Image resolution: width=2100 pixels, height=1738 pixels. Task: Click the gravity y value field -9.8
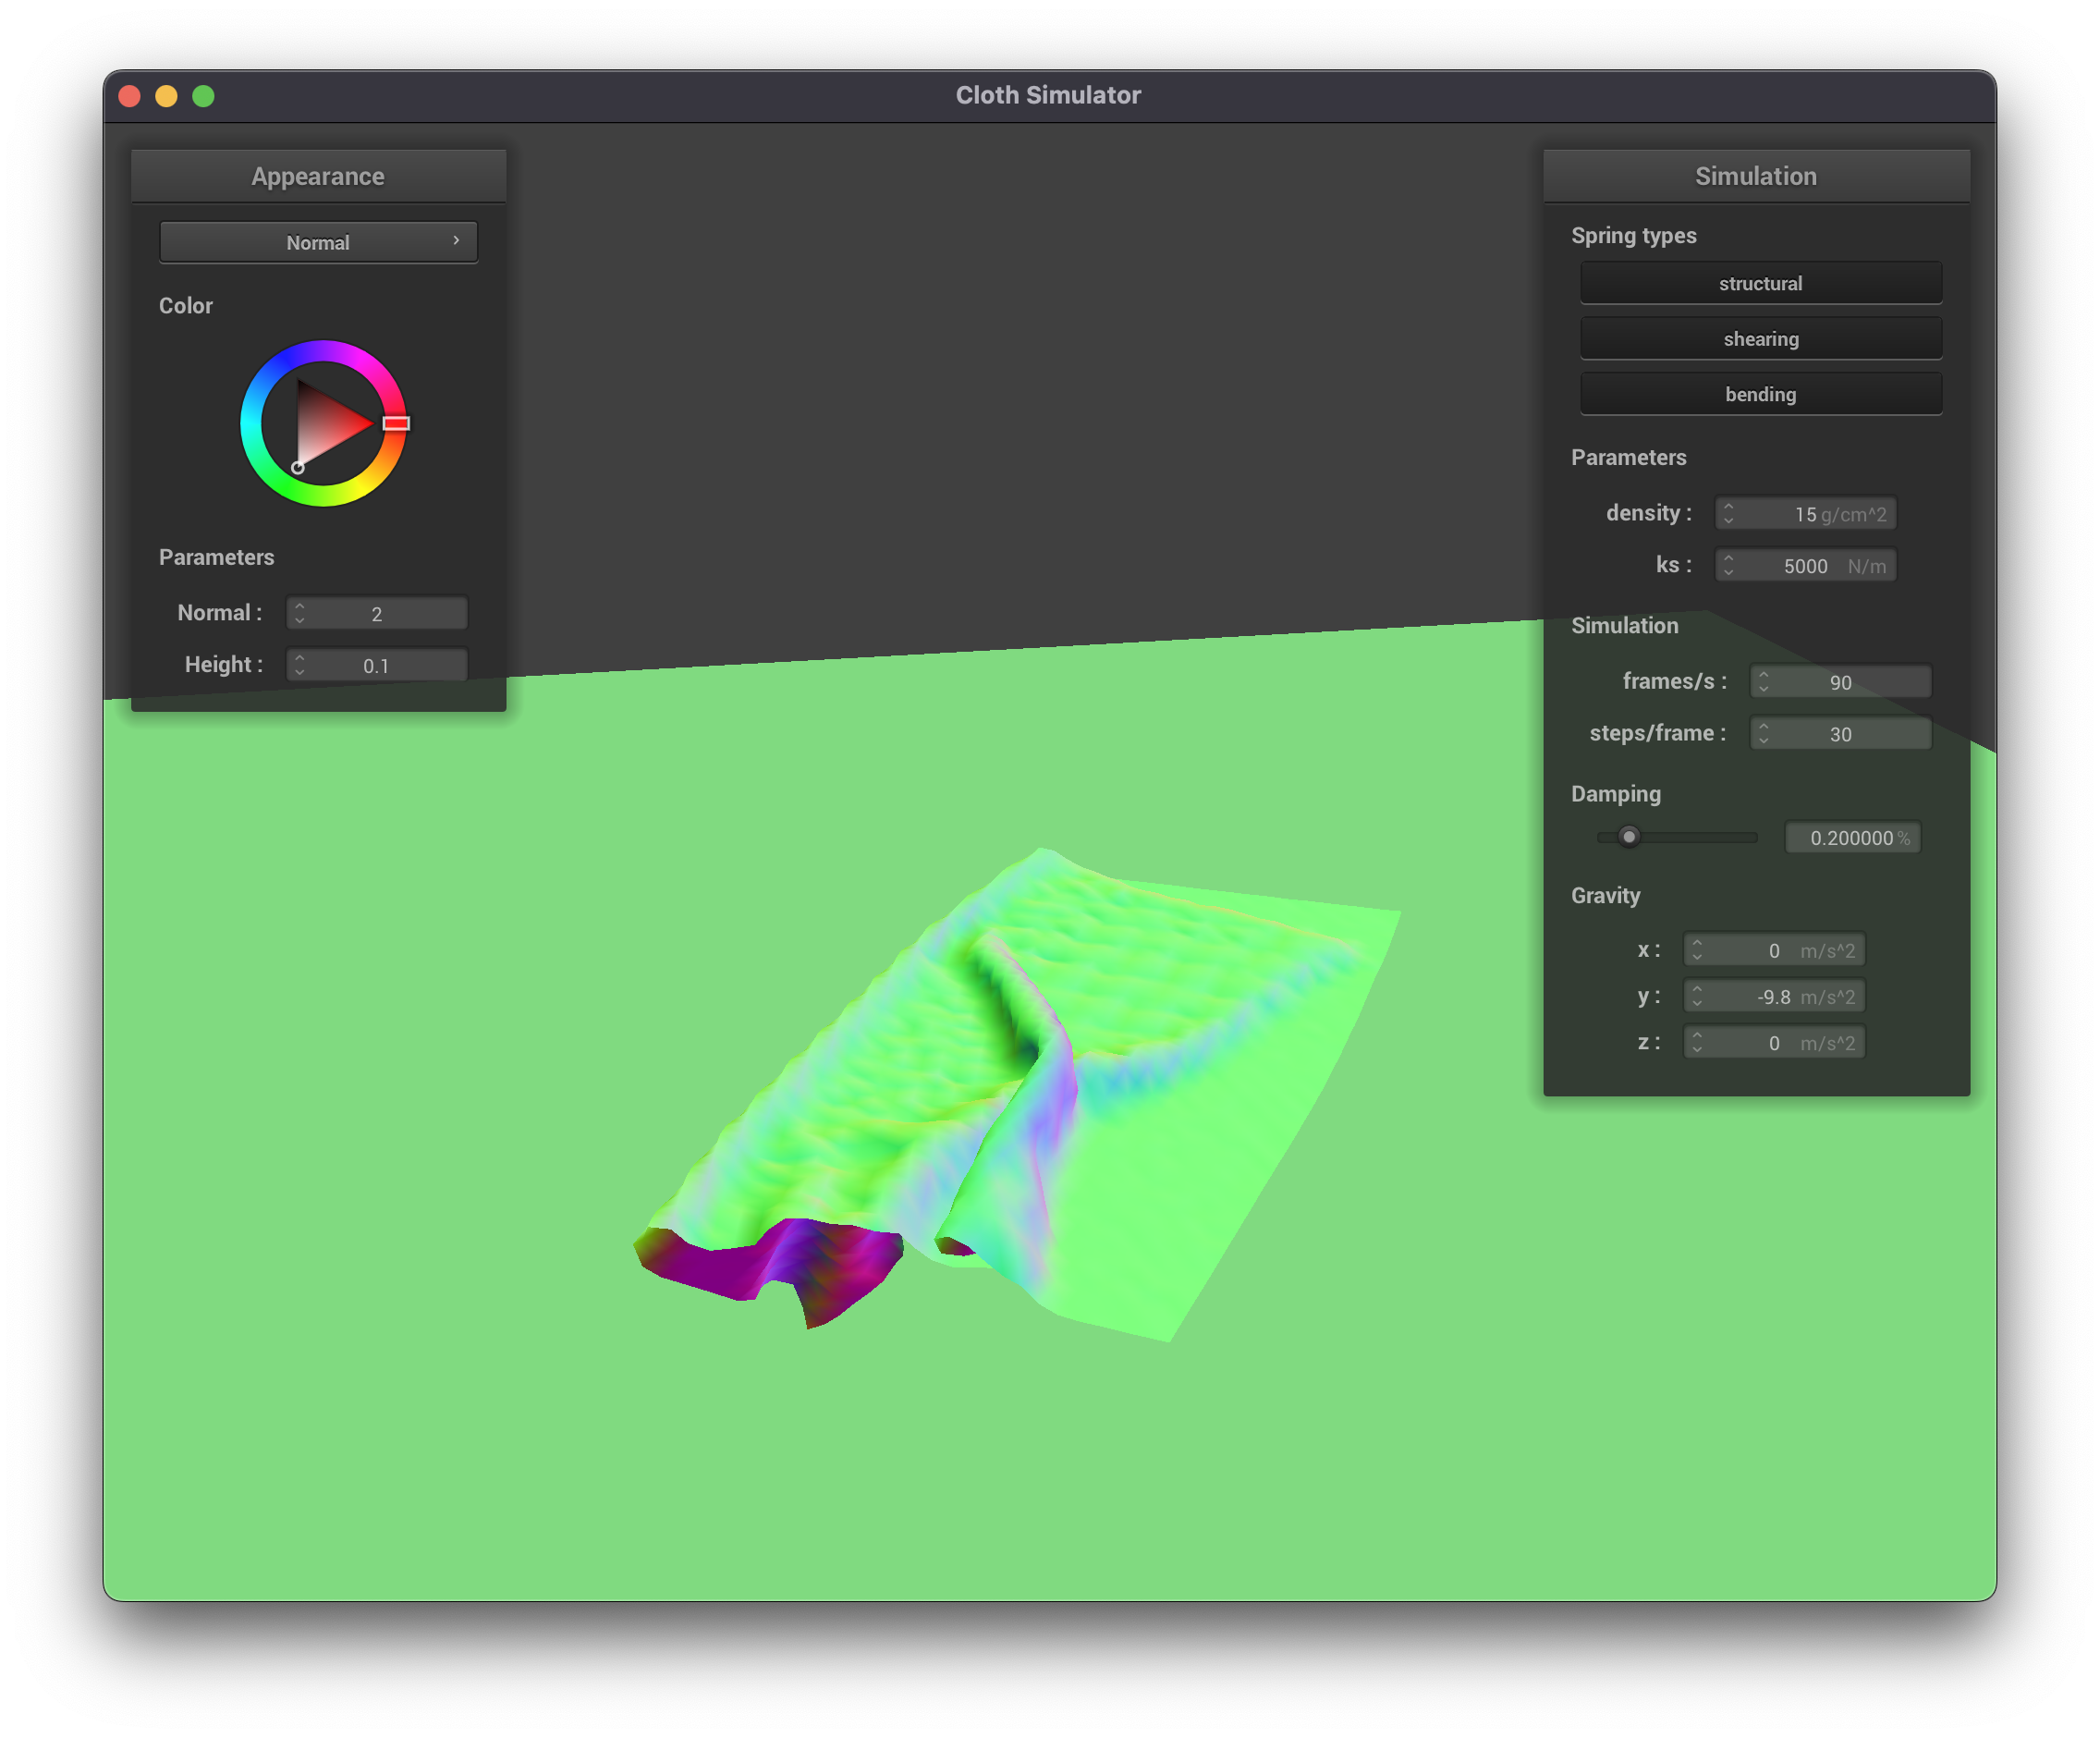pyautogui.click(x=1774, y=997)
